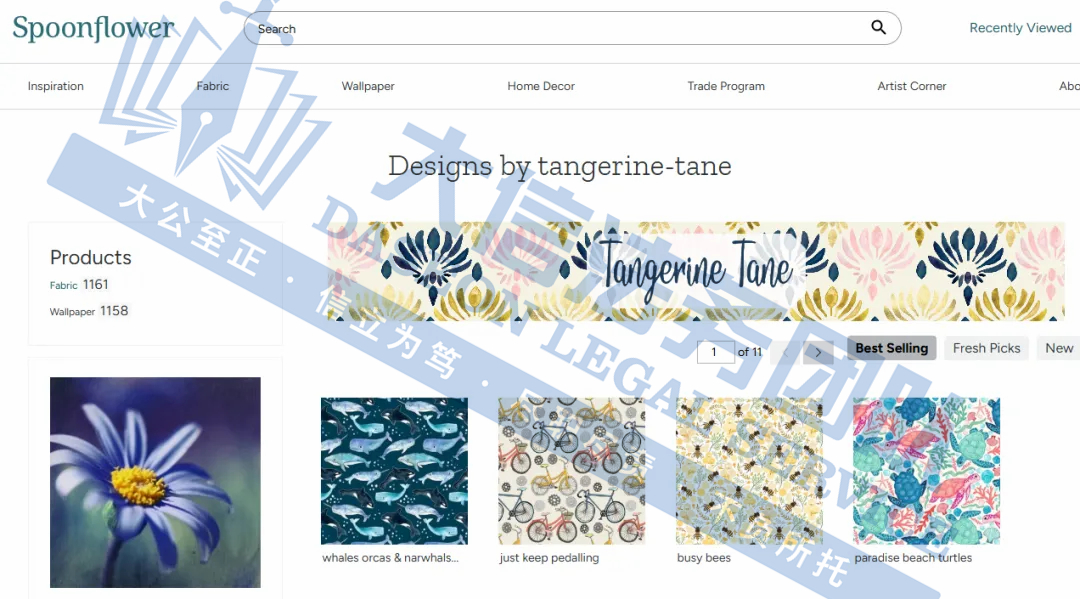Go to previous page arrow
Viewport: 1080px width, 599px height.
coord(785,352)
